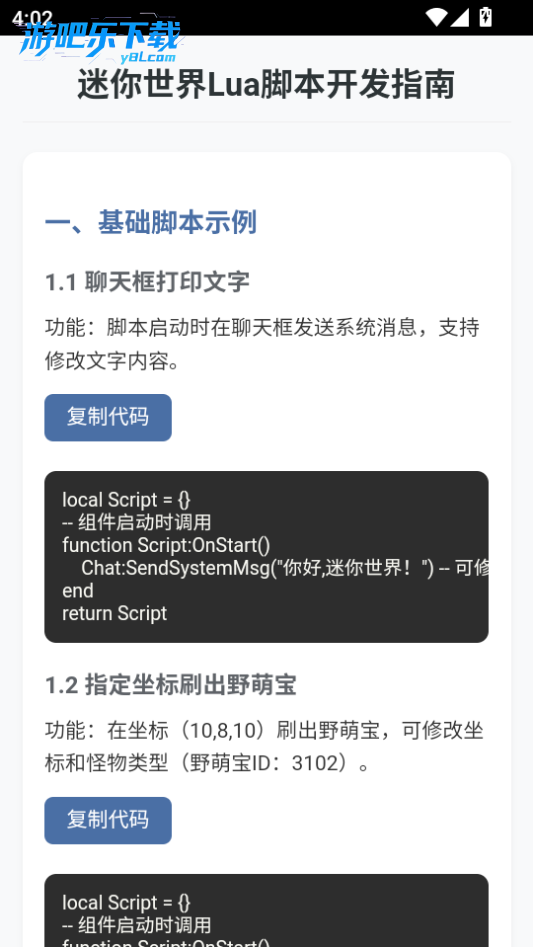Image resolution: width=533 pixels, height=948 pixels.
Task: Tap description mentioning 野萌宝ID：3102
Action: (264, 747)
